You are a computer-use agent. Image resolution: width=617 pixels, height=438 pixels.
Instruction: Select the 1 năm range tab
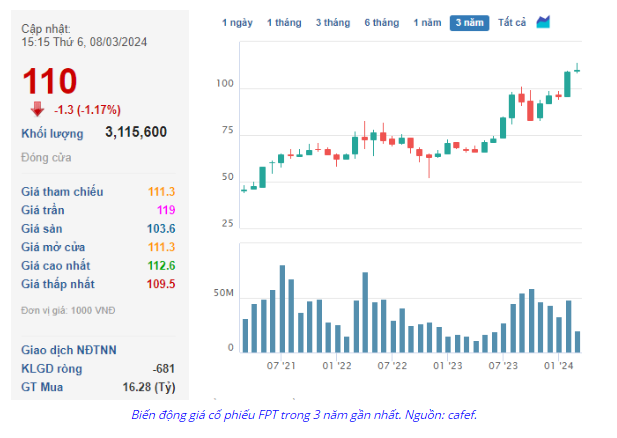coord(428,22)
